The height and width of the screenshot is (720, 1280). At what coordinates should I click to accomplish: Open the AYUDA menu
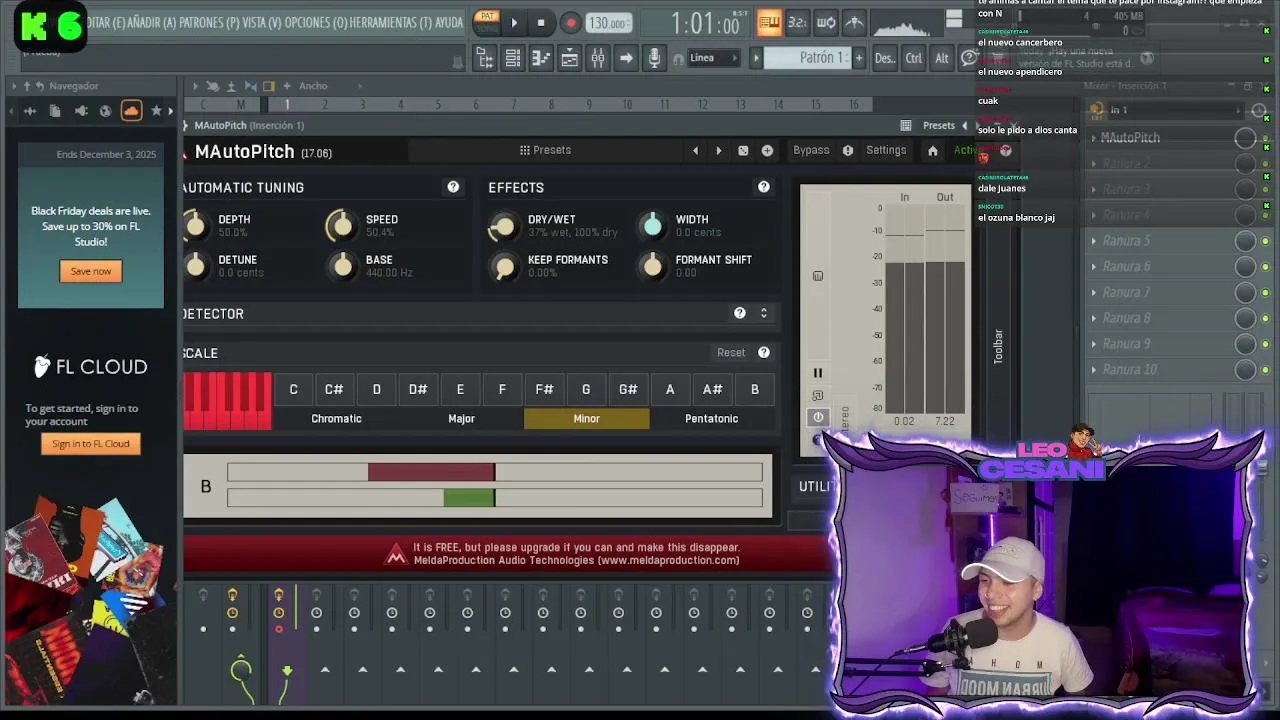click(x=450, y=22)
